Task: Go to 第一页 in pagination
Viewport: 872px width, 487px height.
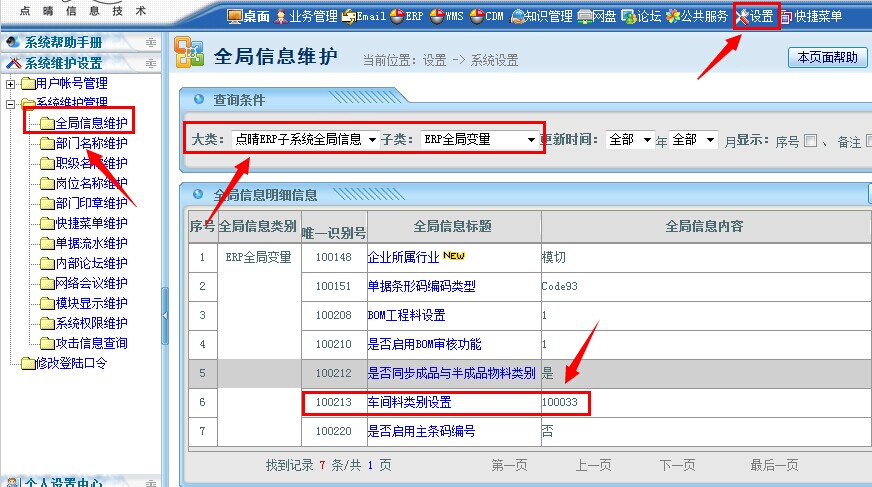Action: tap(509, 465)
